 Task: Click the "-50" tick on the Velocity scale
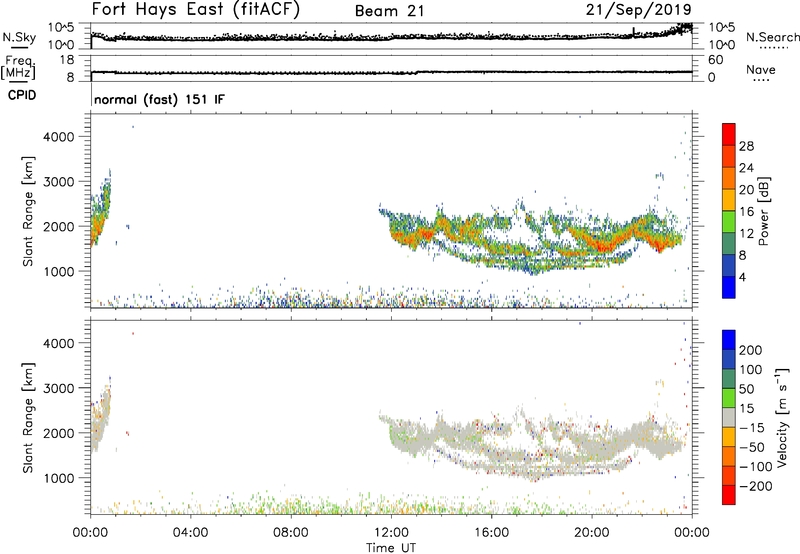coord(752,447)
